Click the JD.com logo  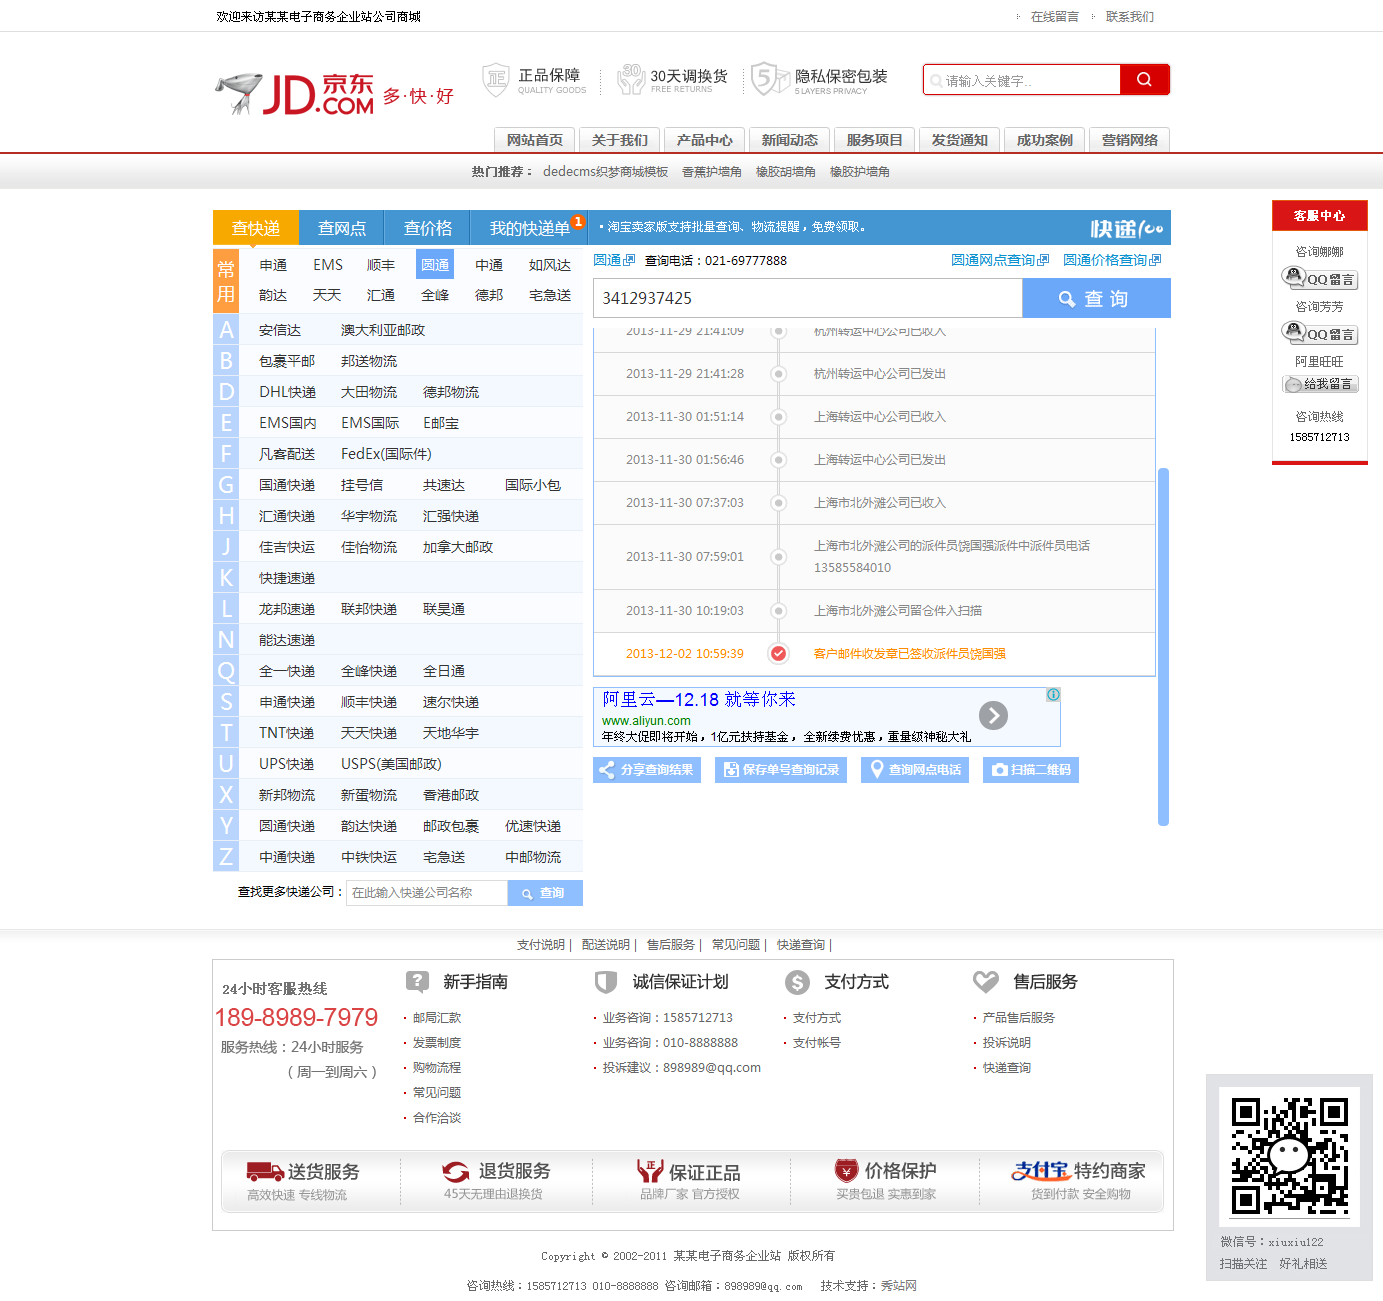pyautogui.click(x=295, y=94)
